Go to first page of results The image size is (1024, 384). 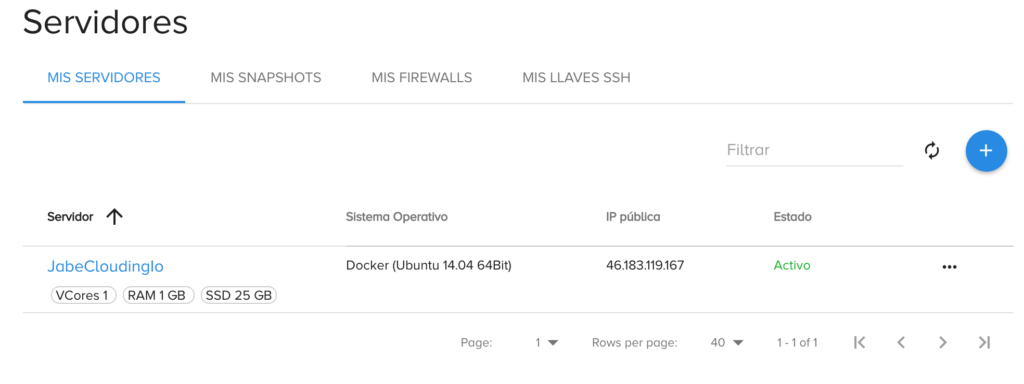[859, 342]
